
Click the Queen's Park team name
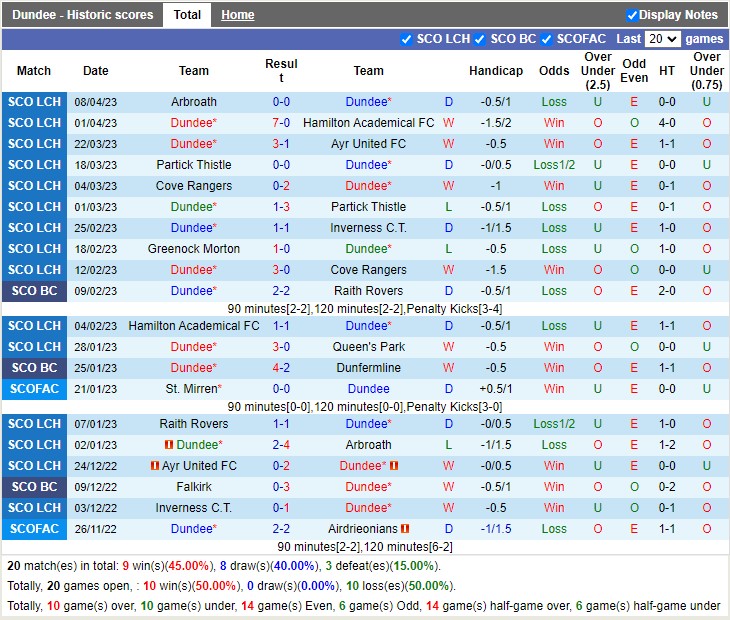click(x=368, y=347)
